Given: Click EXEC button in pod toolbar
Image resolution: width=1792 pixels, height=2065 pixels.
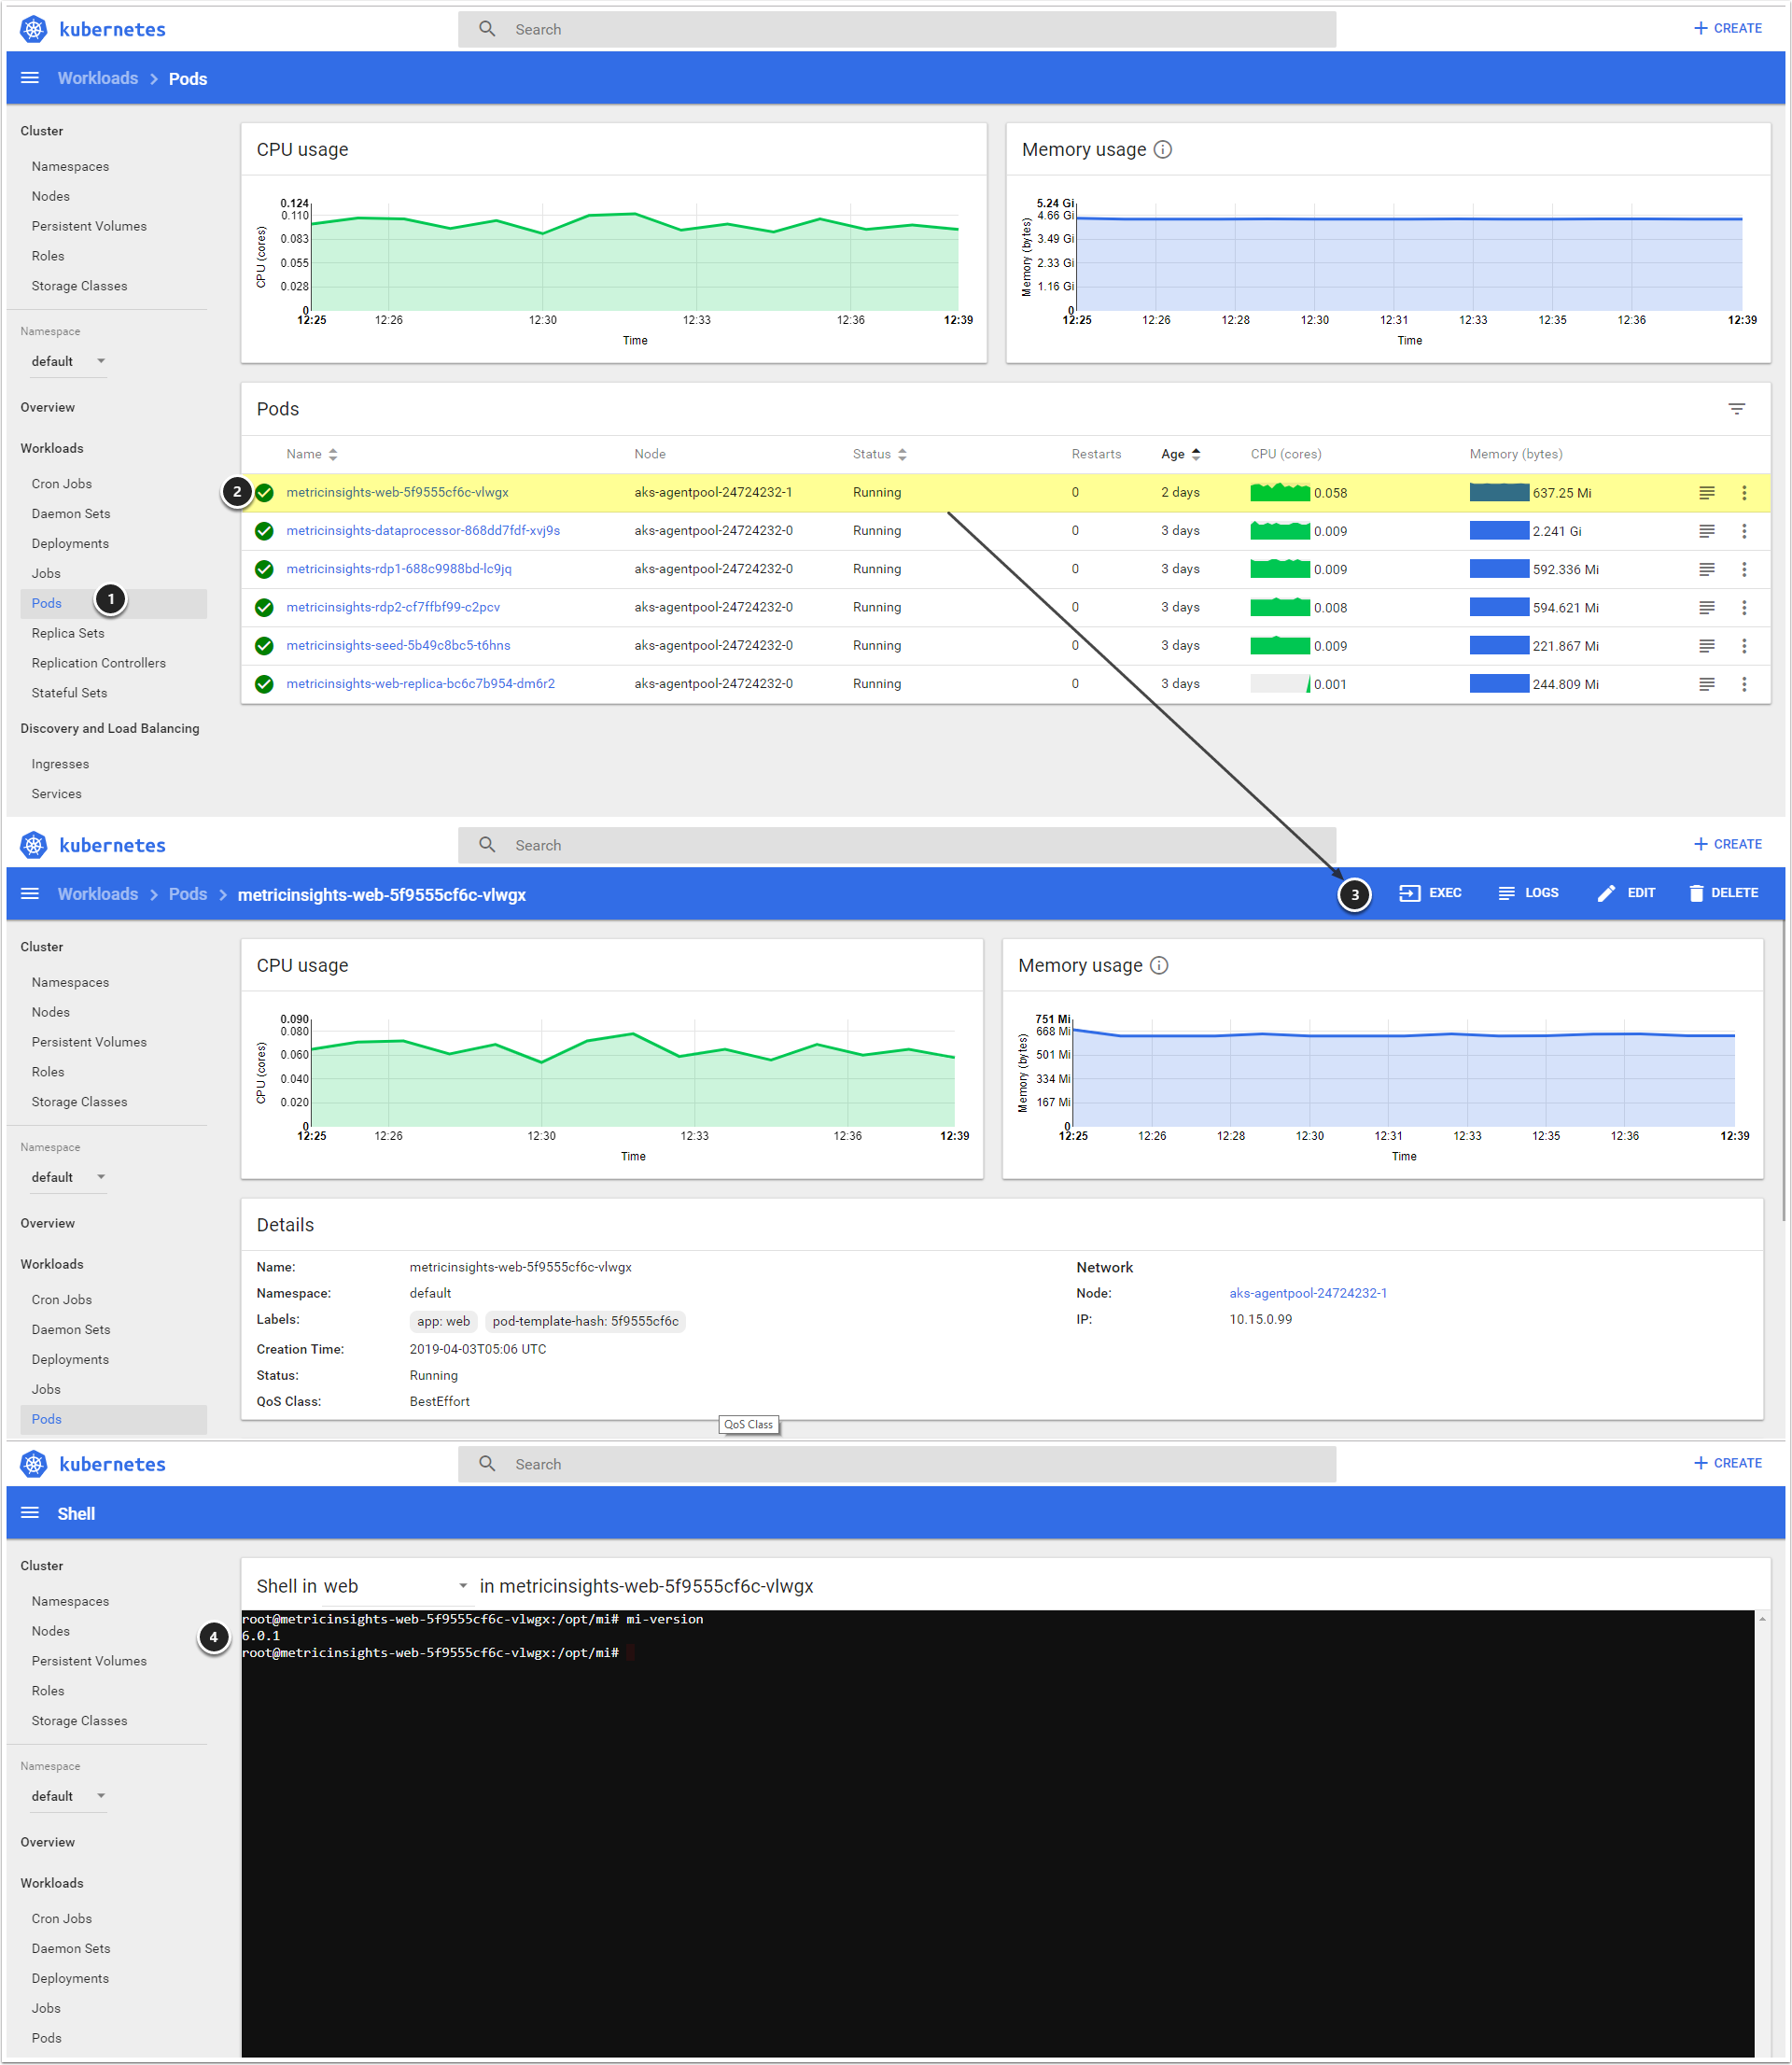Looking at the screenshot, I should pyautogui.click(x=1430, y=893).
